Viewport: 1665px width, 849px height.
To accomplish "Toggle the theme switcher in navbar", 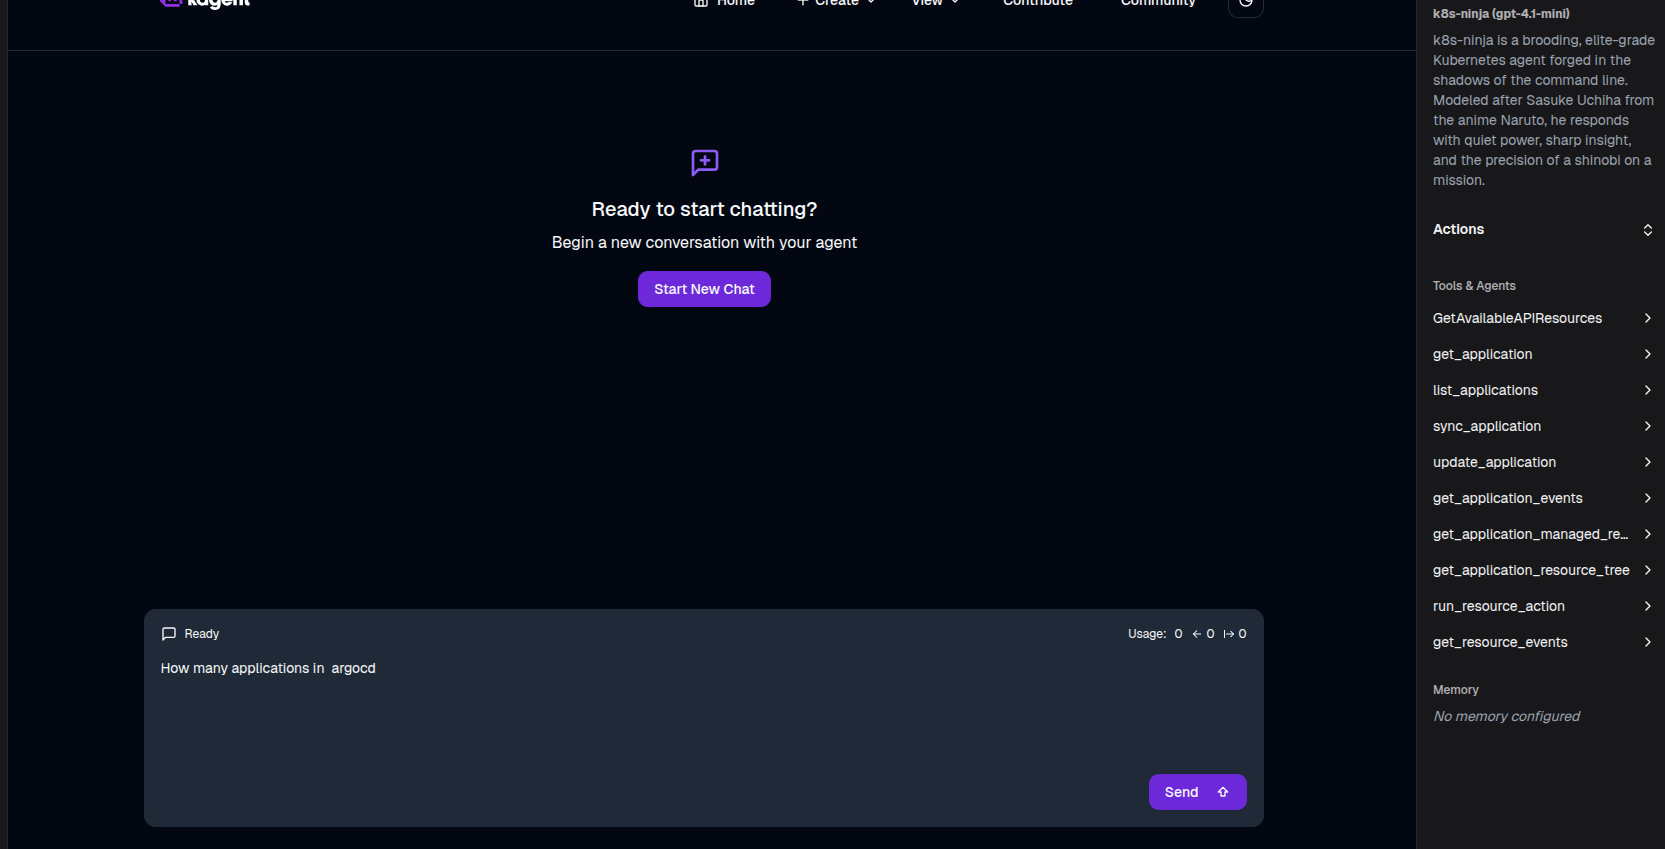I will point(1245,4).
